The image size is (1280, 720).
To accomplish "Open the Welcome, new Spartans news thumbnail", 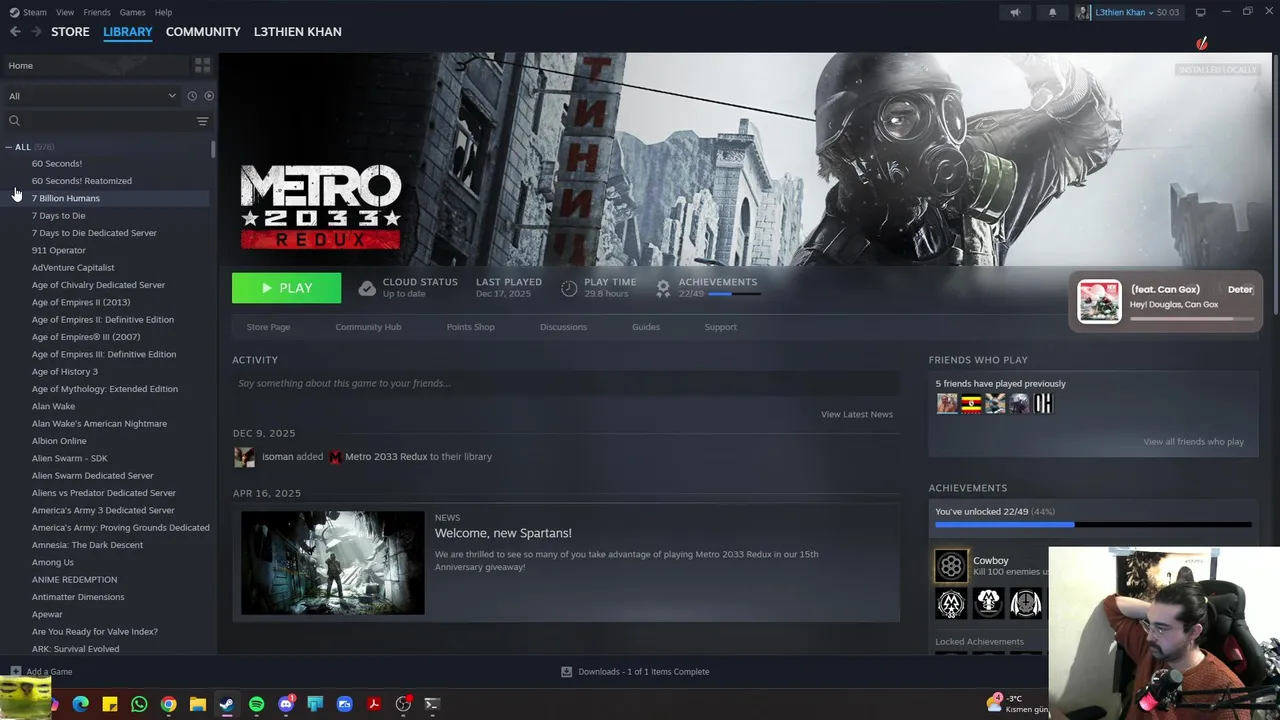I will tap(333, 563).
